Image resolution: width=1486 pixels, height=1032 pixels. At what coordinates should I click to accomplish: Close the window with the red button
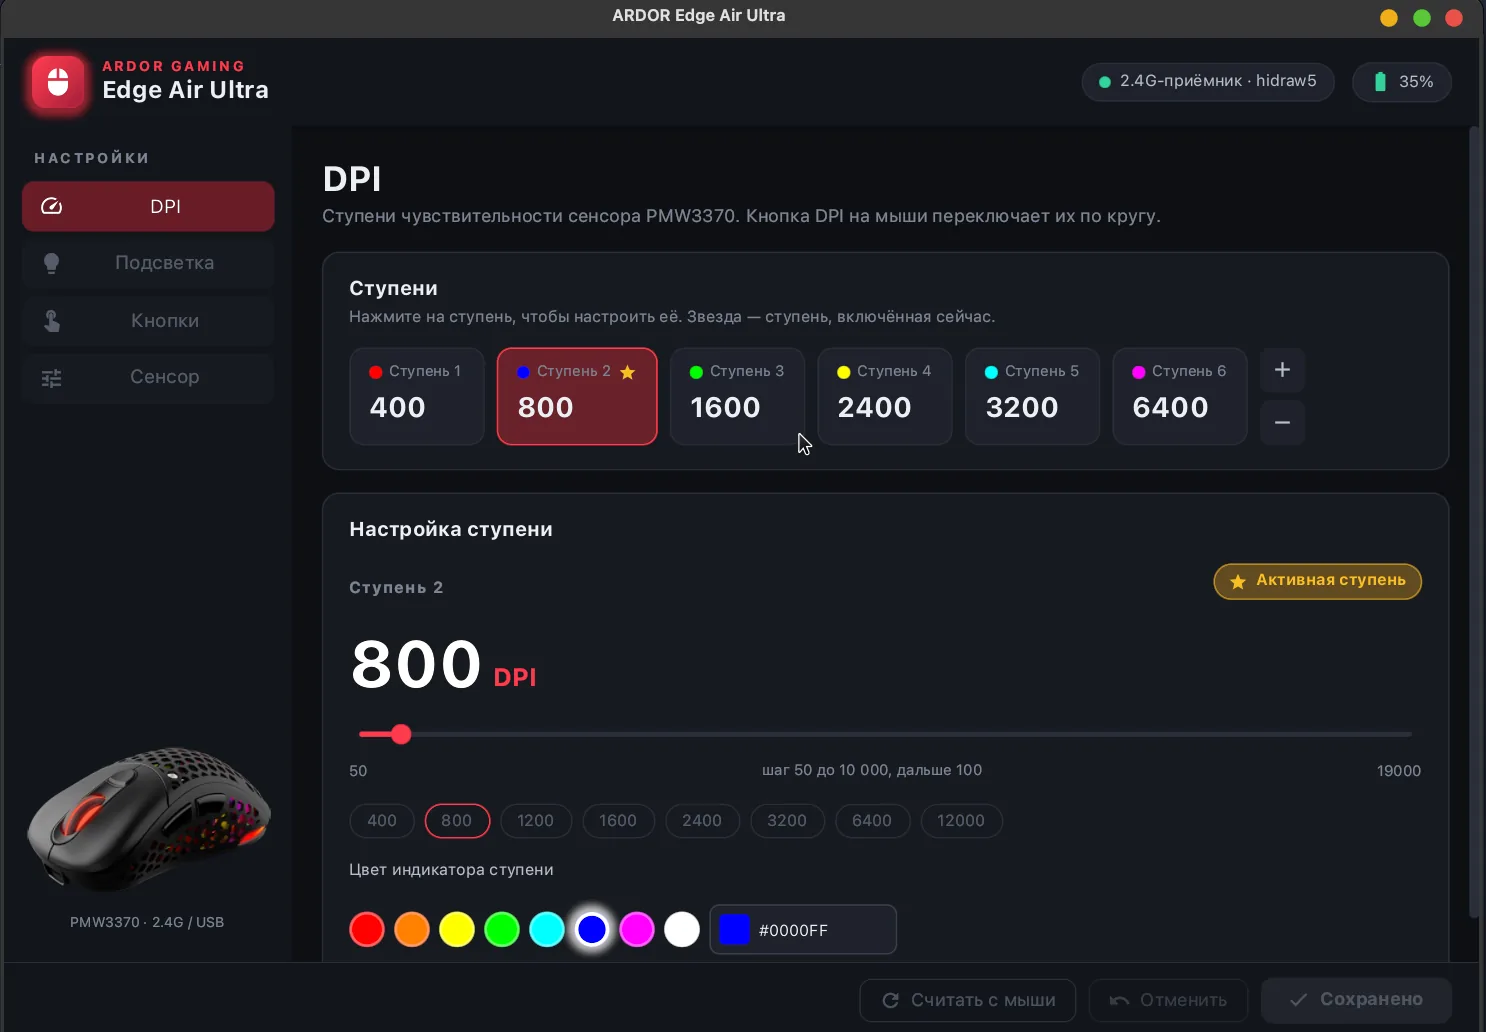(x=1454, y=17)
